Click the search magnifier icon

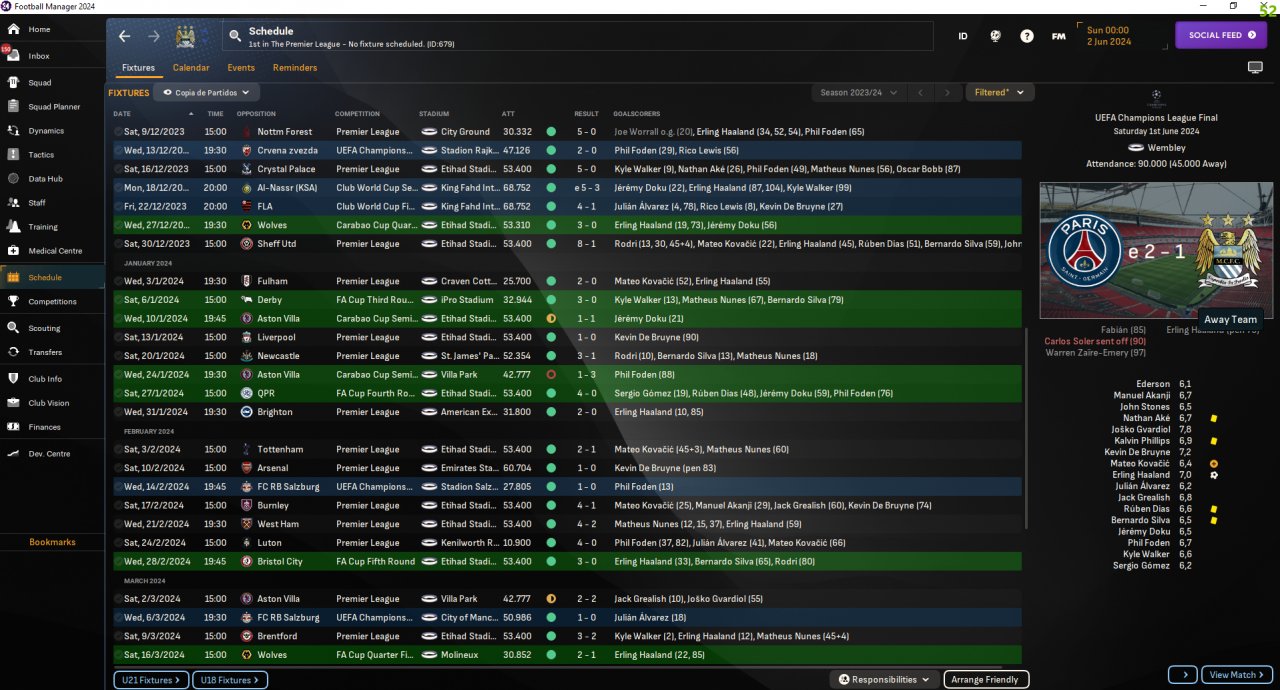tap(235, 36)
